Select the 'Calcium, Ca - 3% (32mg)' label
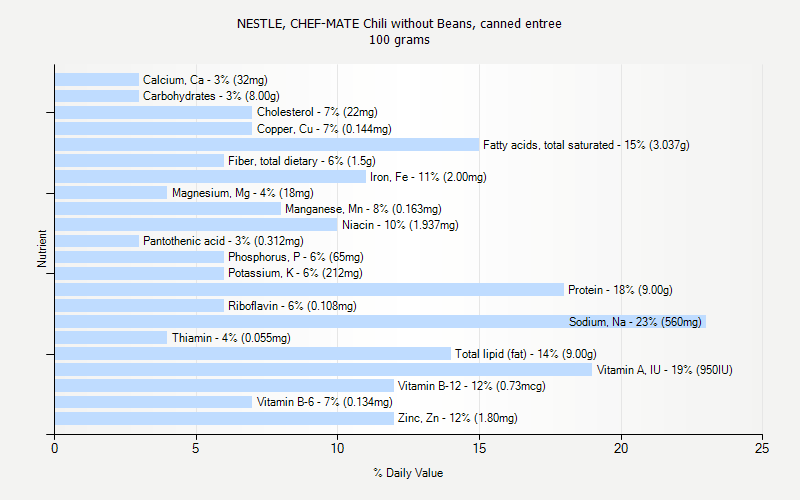Image resolution: width=800 pixels, height=500 pixels. (205, 80)
